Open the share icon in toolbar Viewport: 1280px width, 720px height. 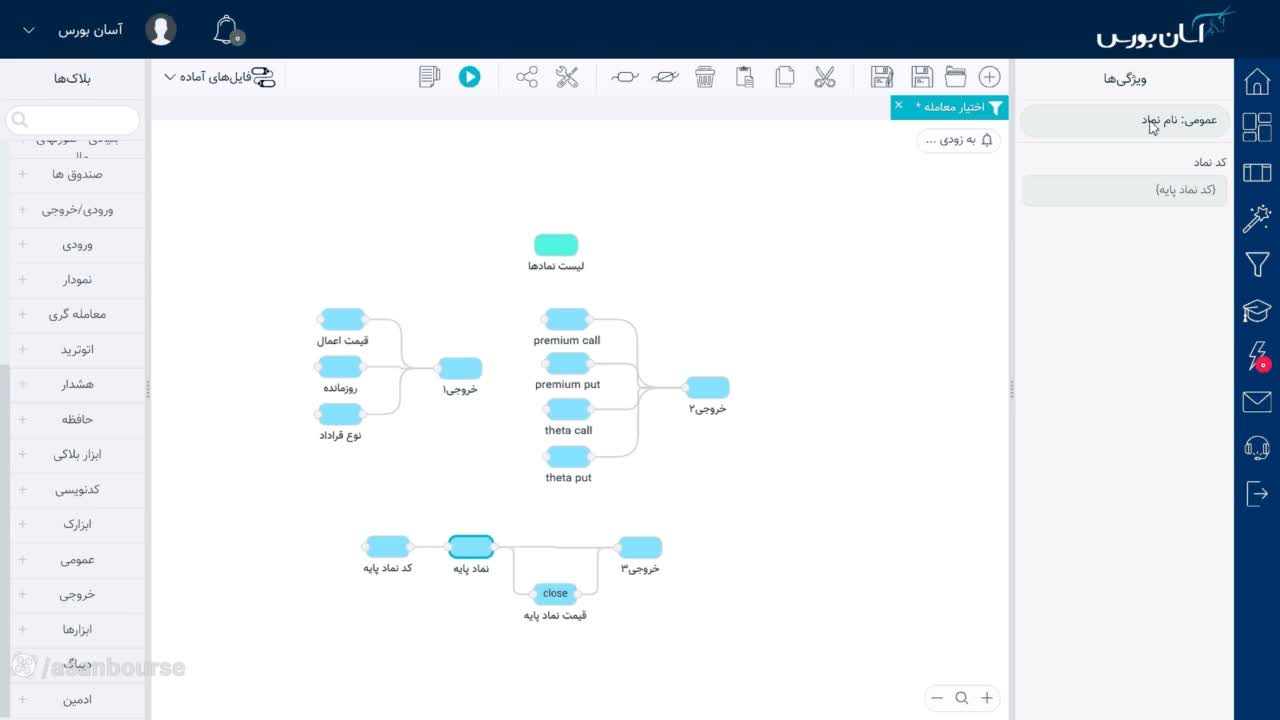coord(527,77)
